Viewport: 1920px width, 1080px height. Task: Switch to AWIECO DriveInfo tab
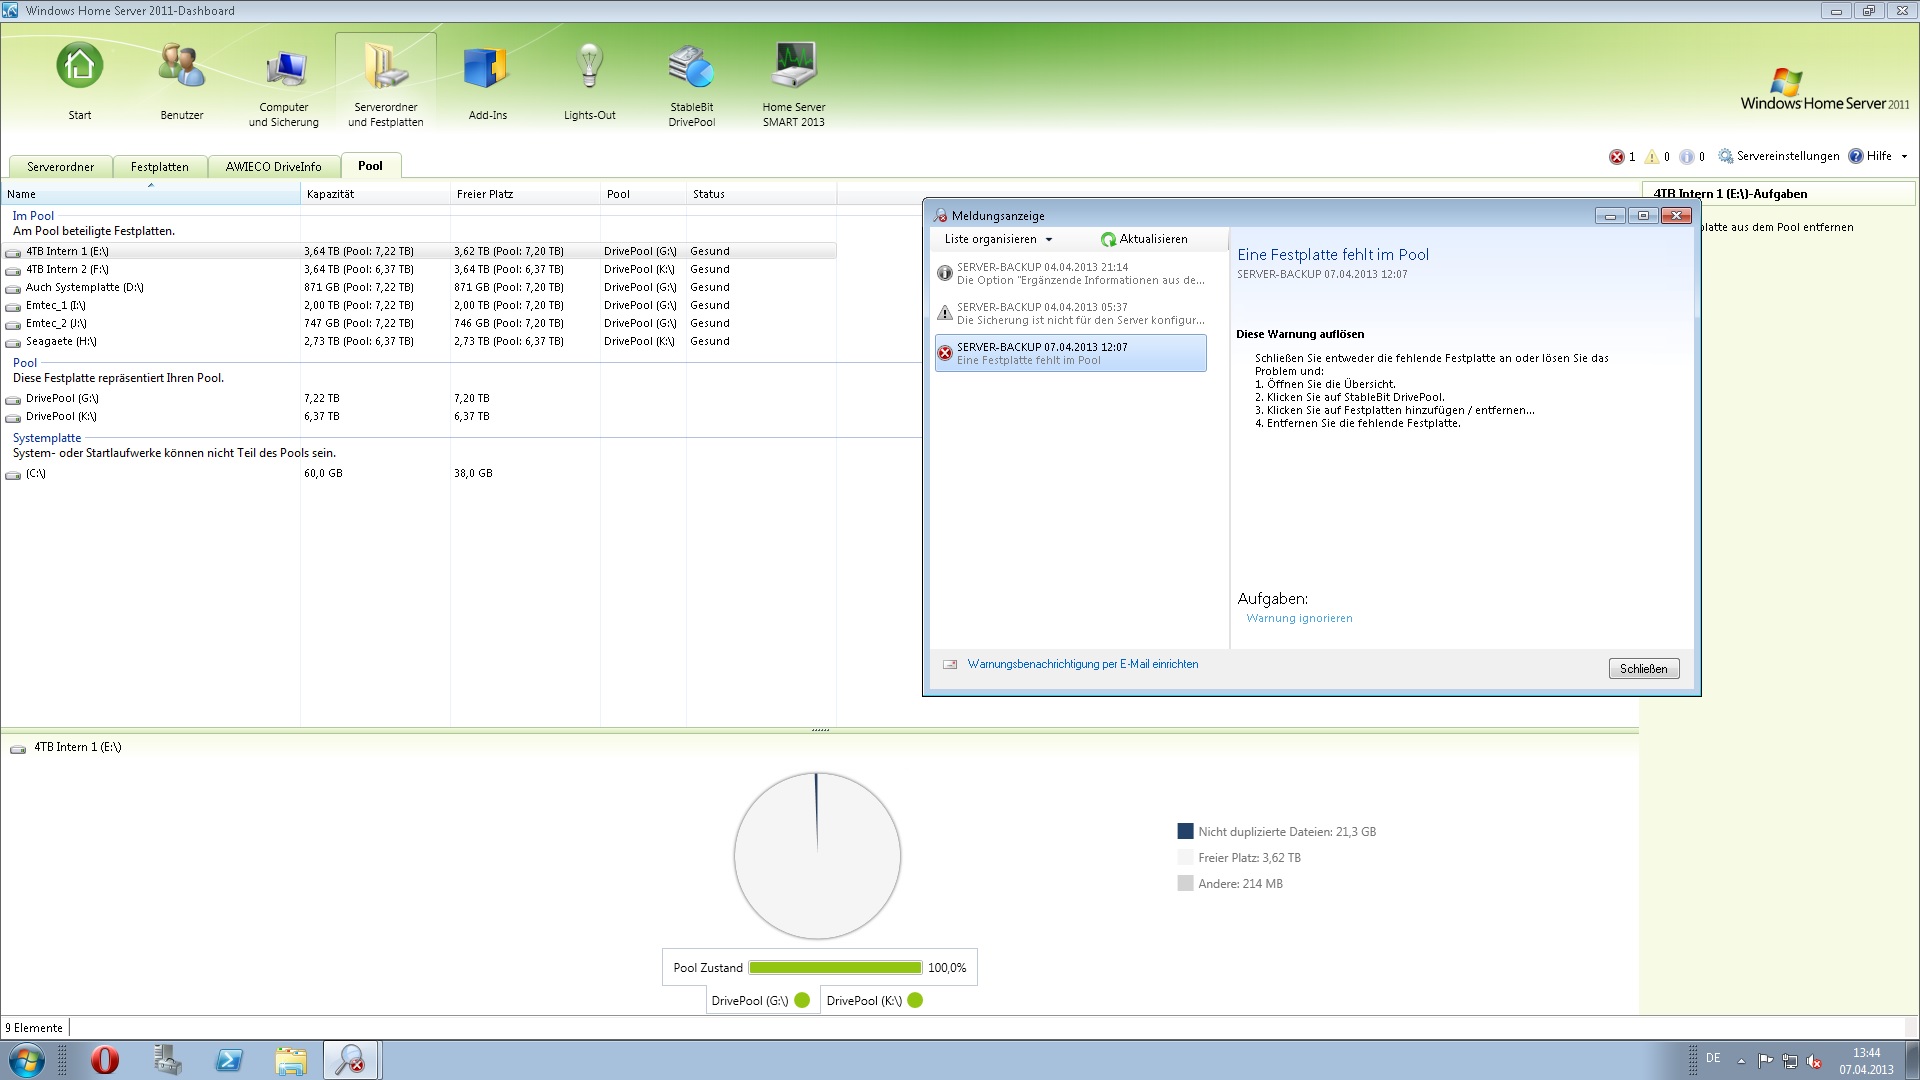point(273,167)
